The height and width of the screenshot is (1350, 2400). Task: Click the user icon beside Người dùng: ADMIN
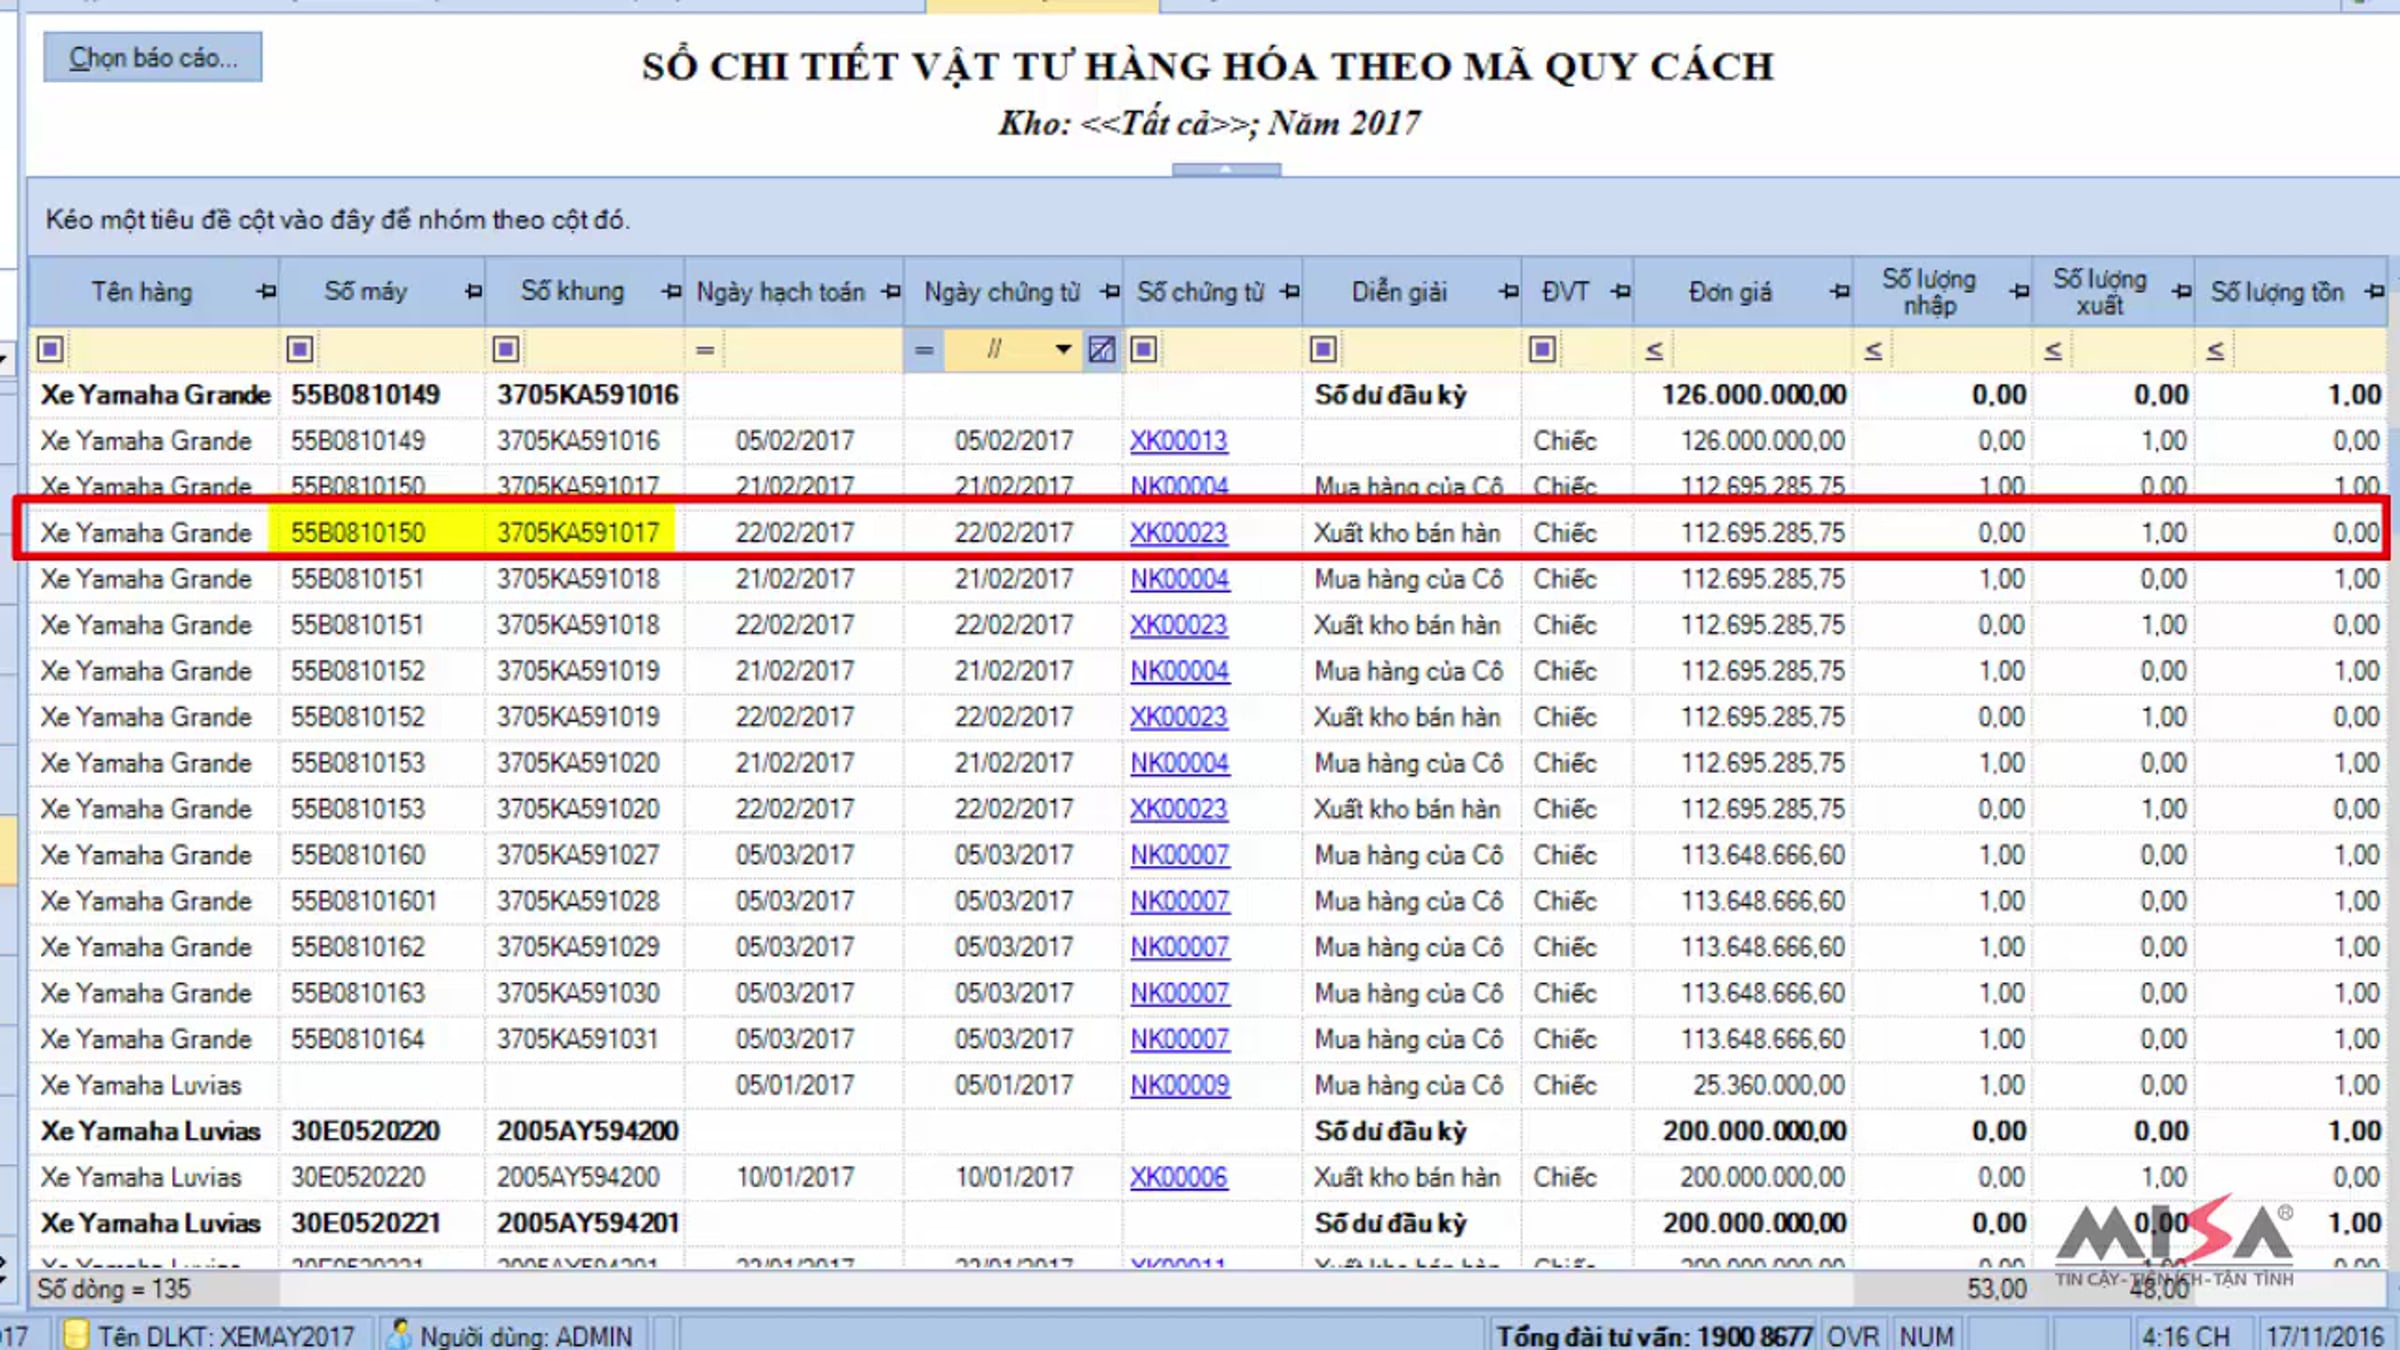pos(399,1334)
